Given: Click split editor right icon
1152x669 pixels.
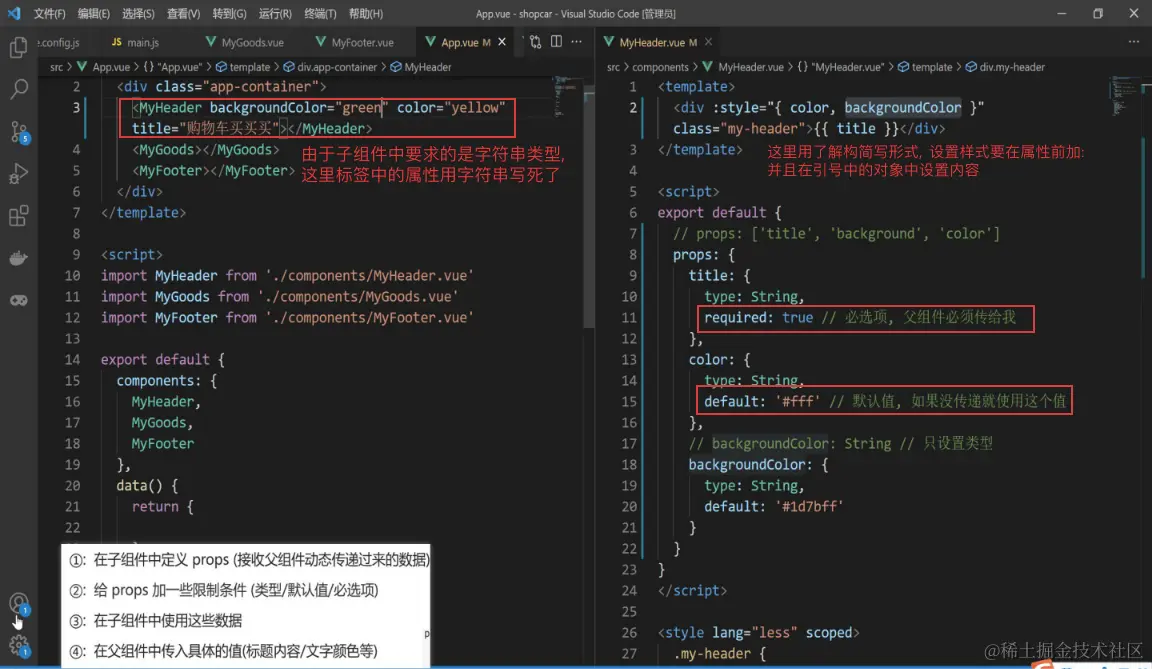Looking at the screenshot, I should pos(556,42).
